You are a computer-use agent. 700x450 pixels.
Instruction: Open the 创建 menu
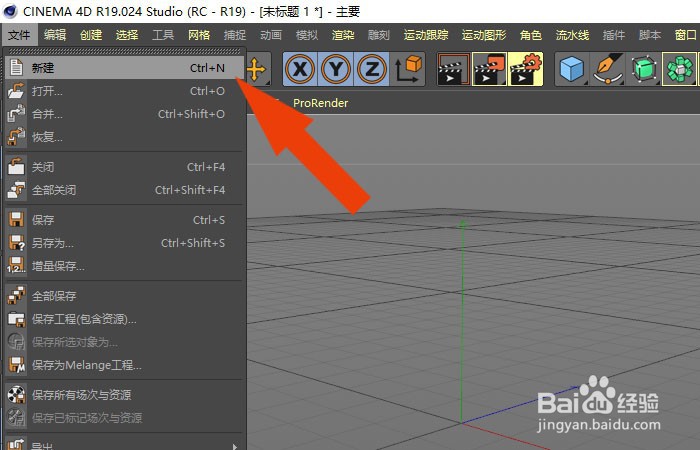(x=91, y=35)
